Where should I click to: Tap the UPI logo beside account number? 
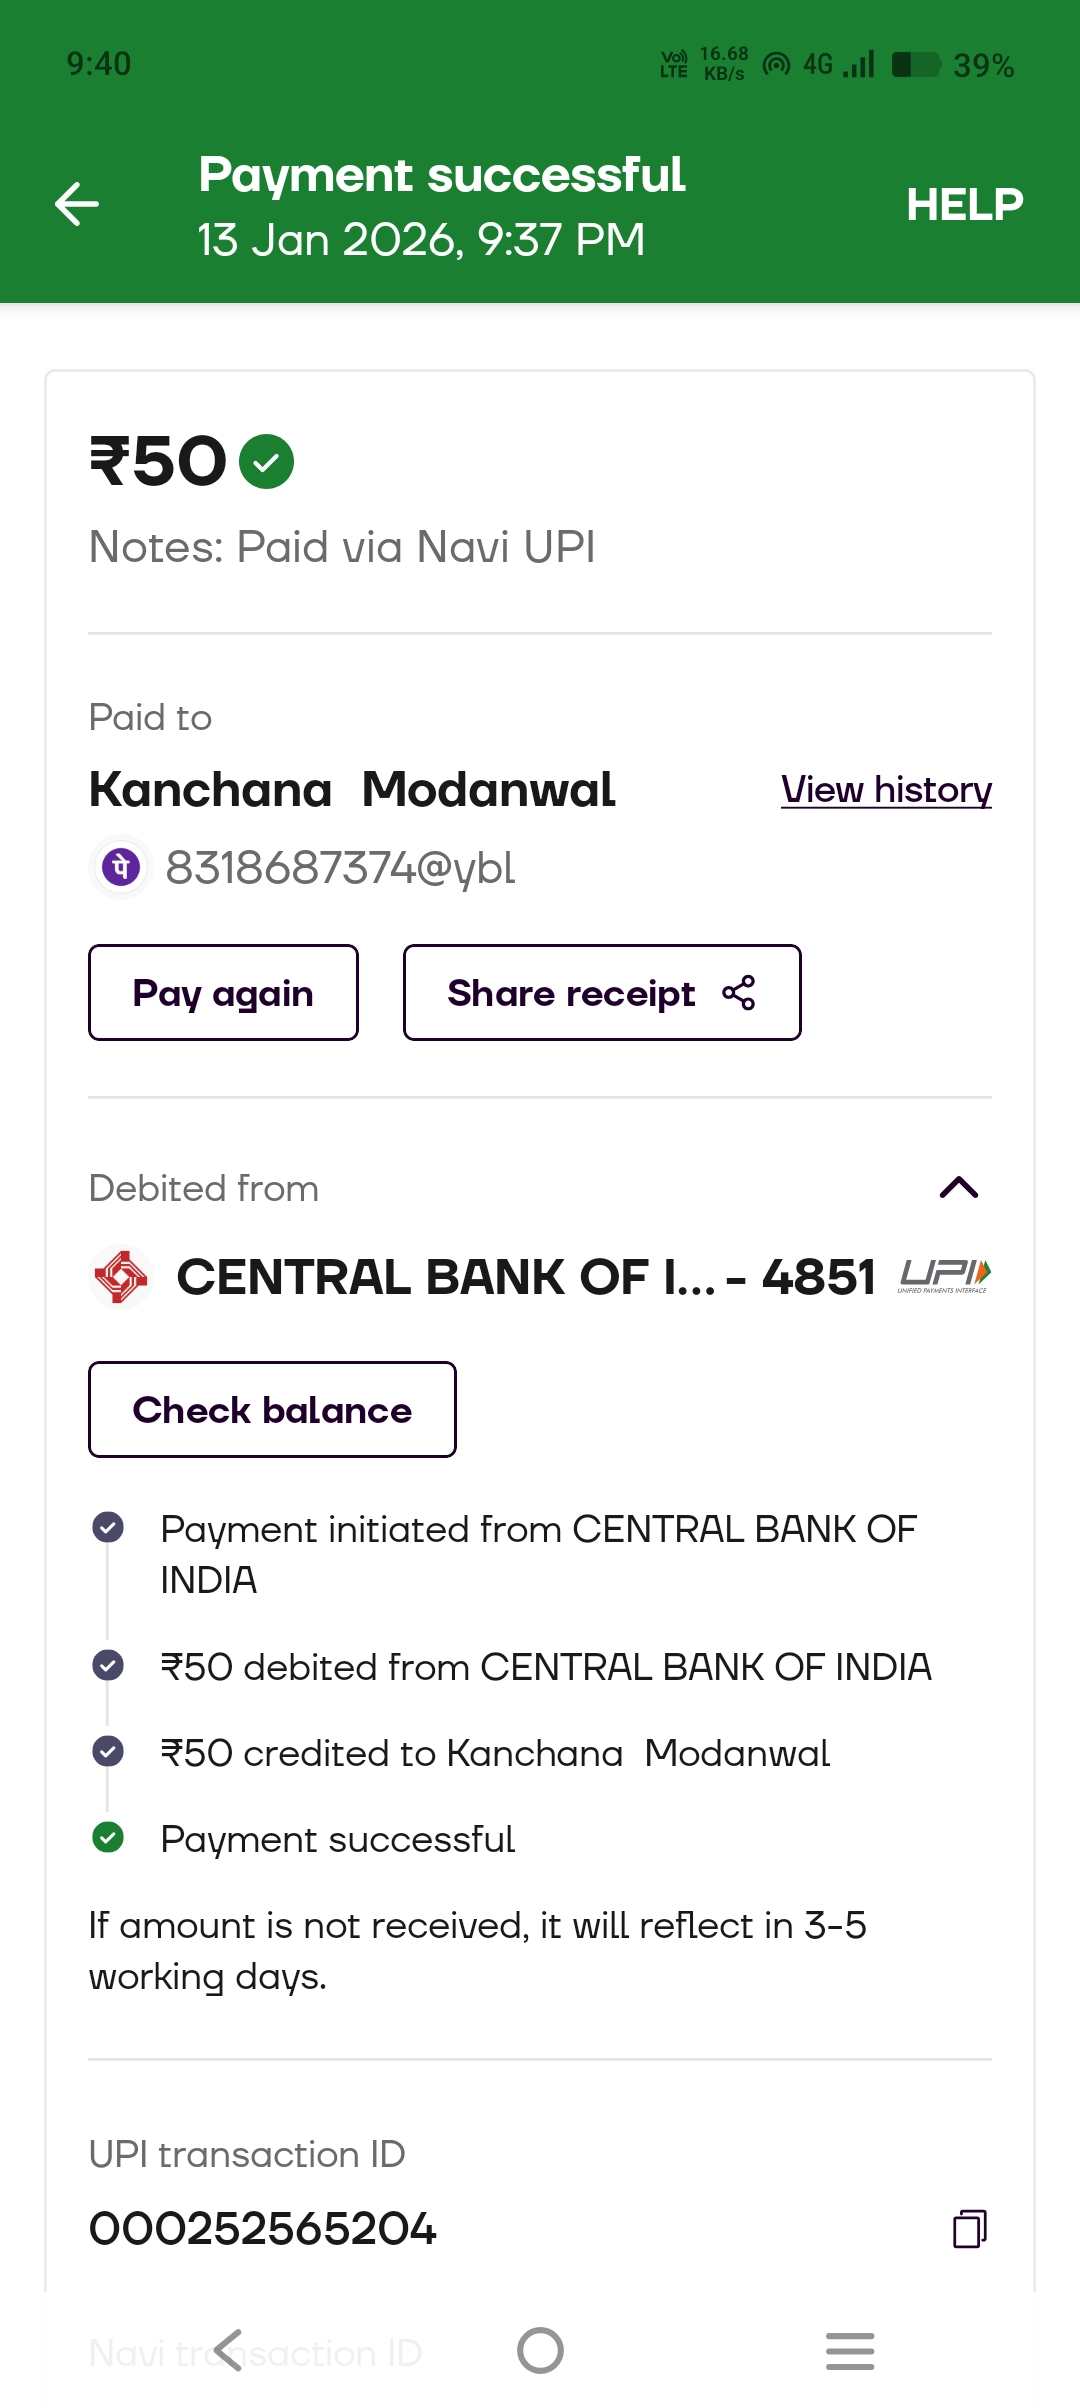point(944,1276)
